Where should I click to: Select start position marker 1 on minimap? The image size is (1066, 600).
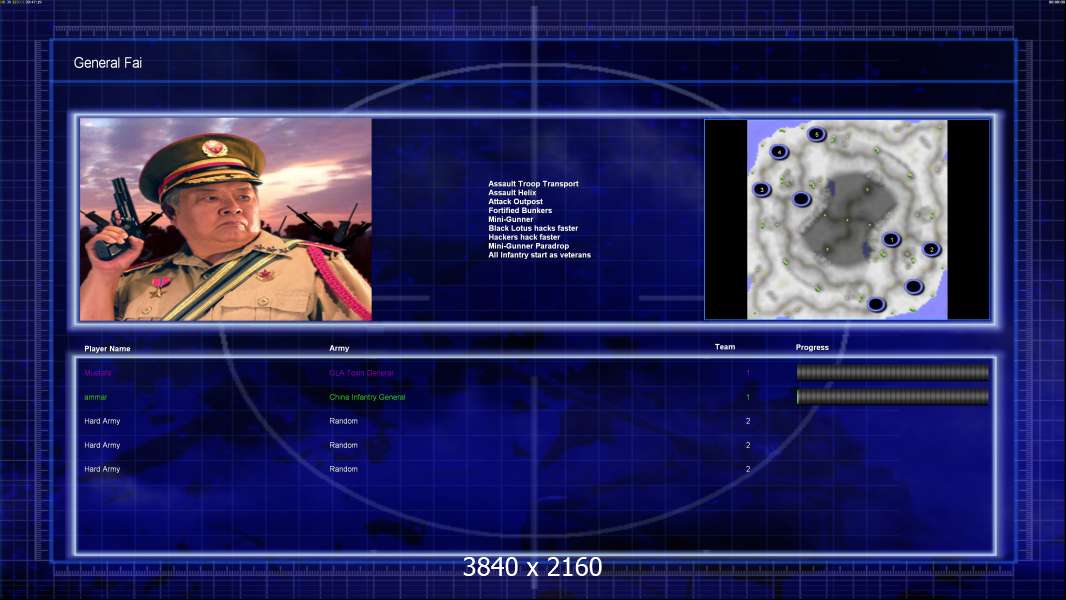[891, 239]
